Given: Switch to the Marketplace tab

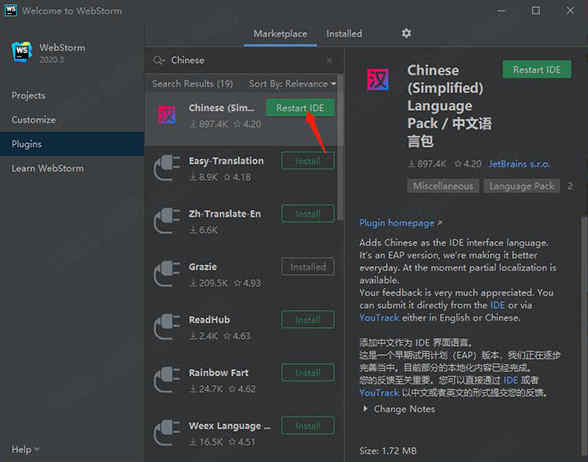Looking at the screenshot, I should (280, 34).
